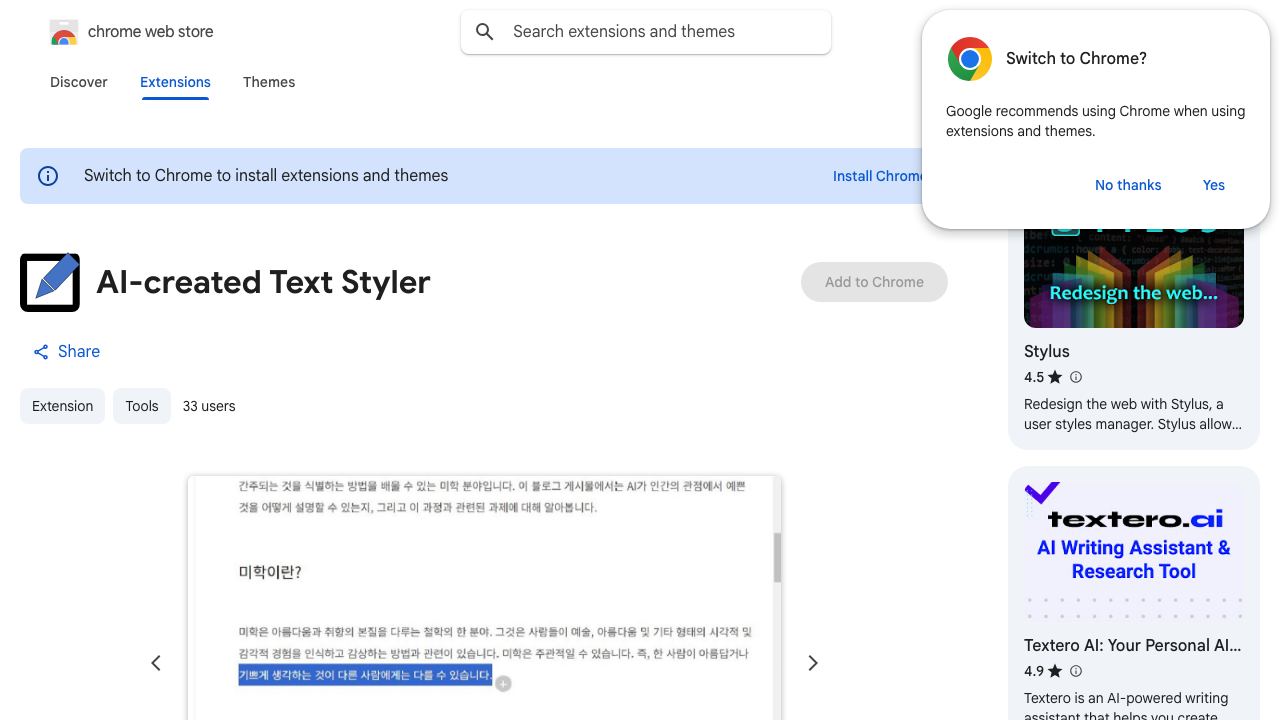This screenshot has height=720, width=1280.
Task: Click the chrome web store title text
Action: [x=151, y=32]
